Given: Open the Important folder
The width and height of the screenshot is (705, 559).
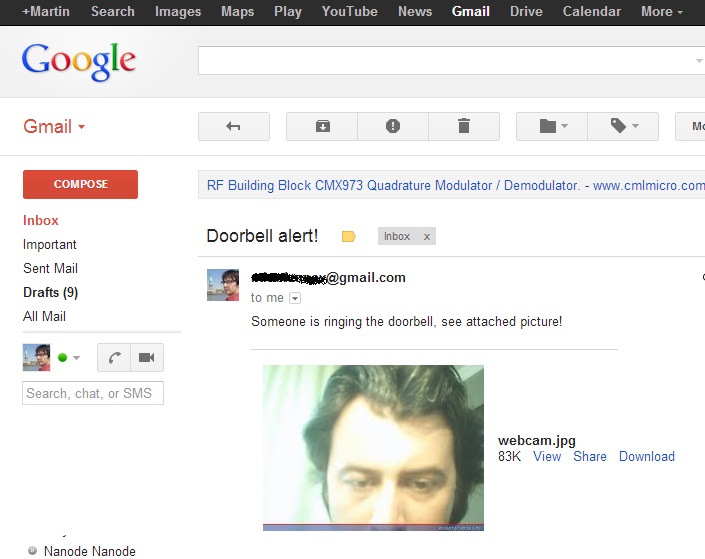Looking at the screenshot, I should (x=50, y=244).
